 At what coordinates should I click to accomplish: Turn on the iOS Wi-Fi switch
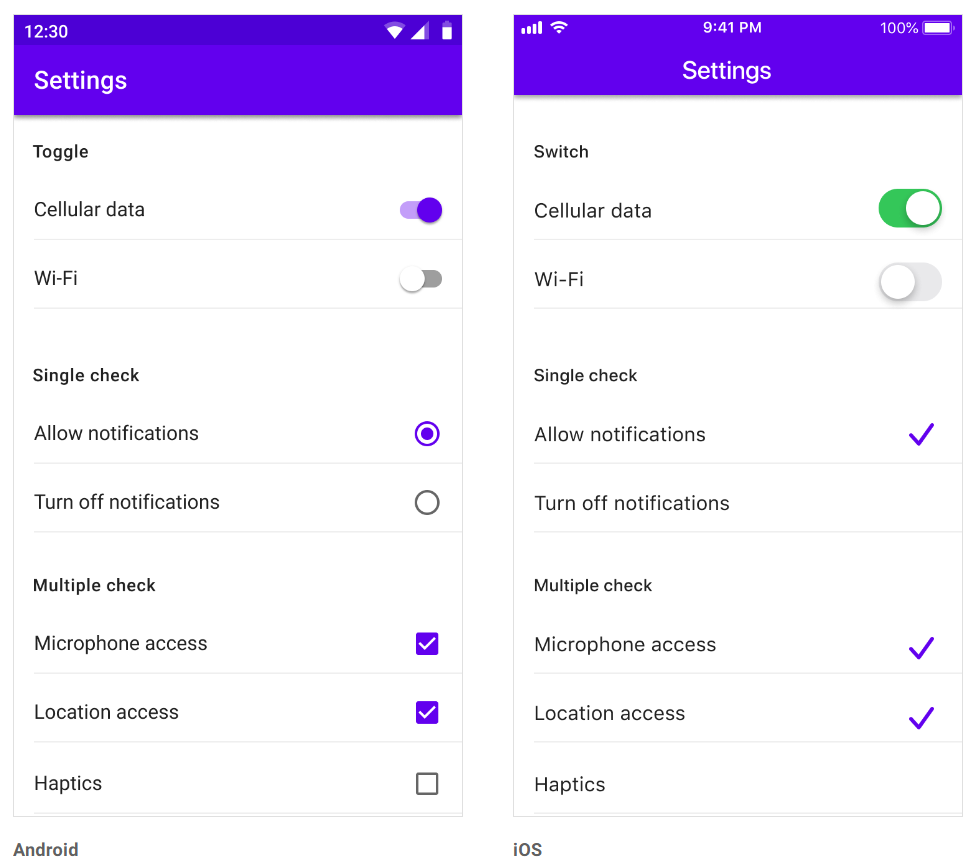(x=910, y=282)
